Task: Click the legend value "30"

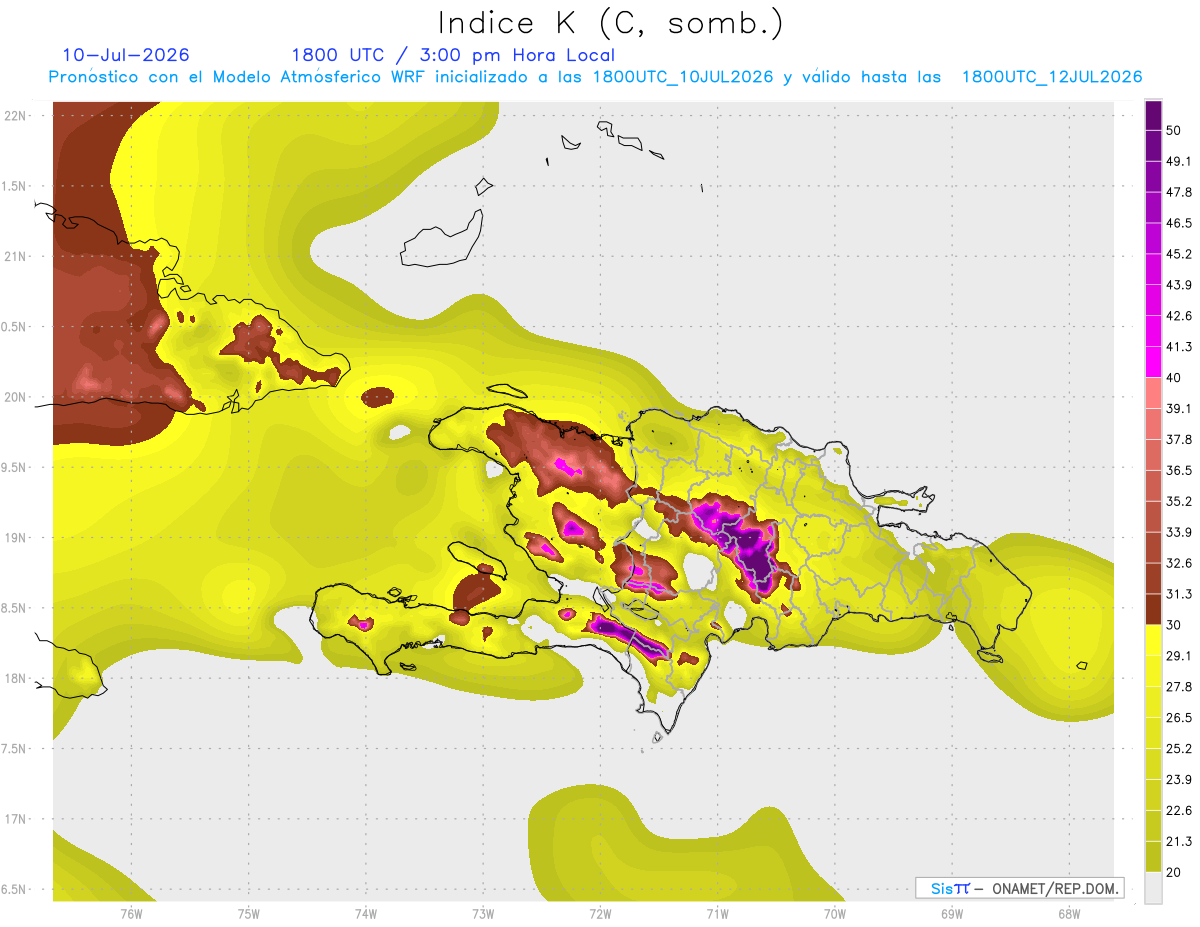Action: pyautogui.click(x=1175, y=625)
